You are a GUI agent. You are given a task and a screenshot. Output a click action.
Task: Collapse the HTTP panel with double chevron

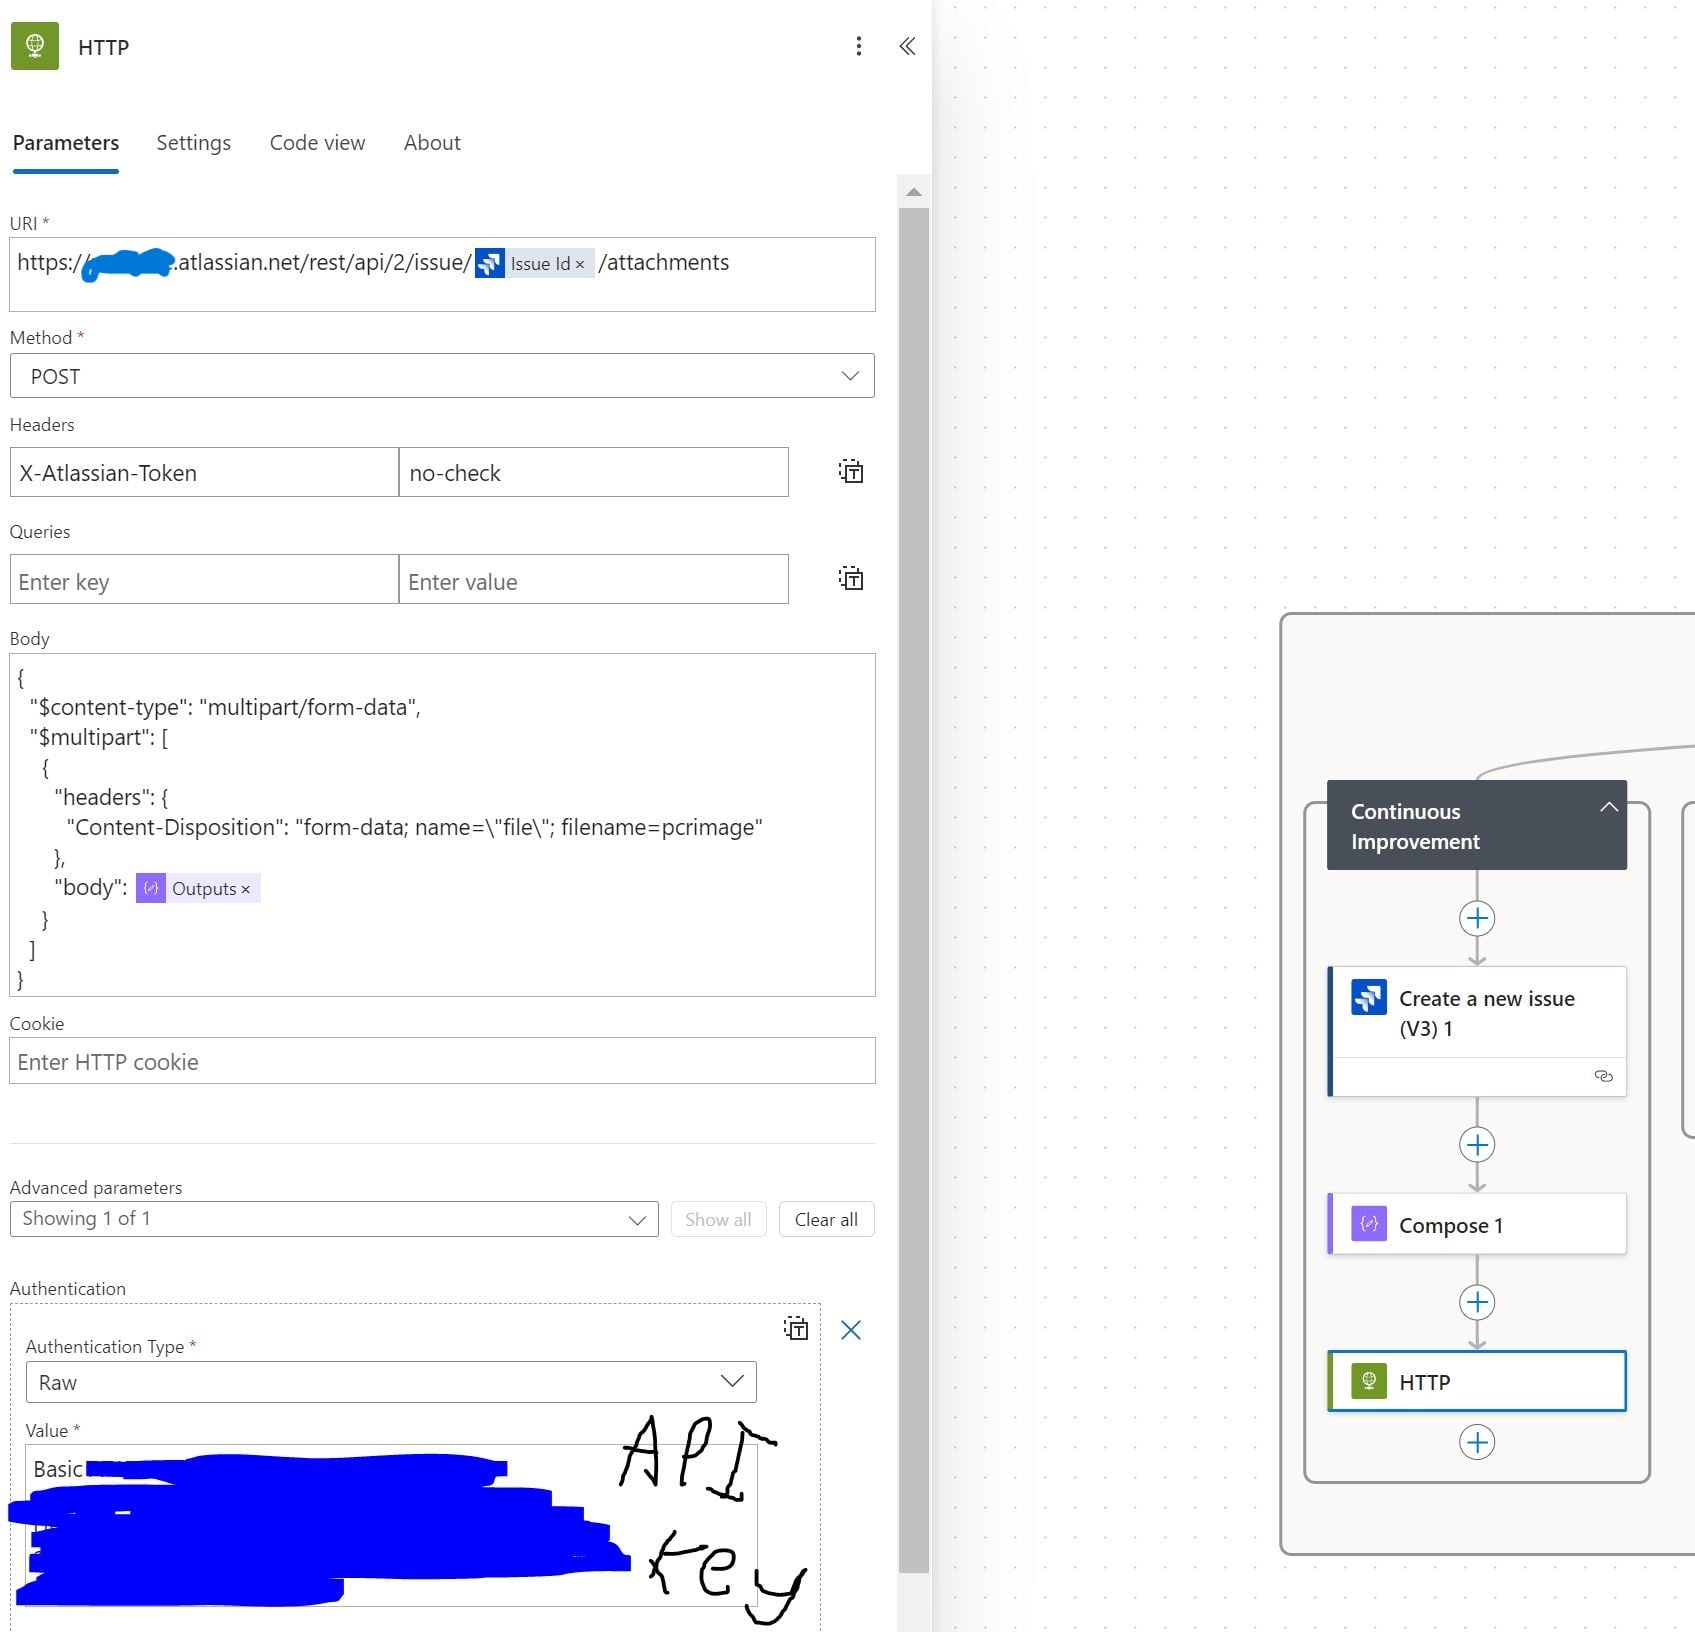907,46
